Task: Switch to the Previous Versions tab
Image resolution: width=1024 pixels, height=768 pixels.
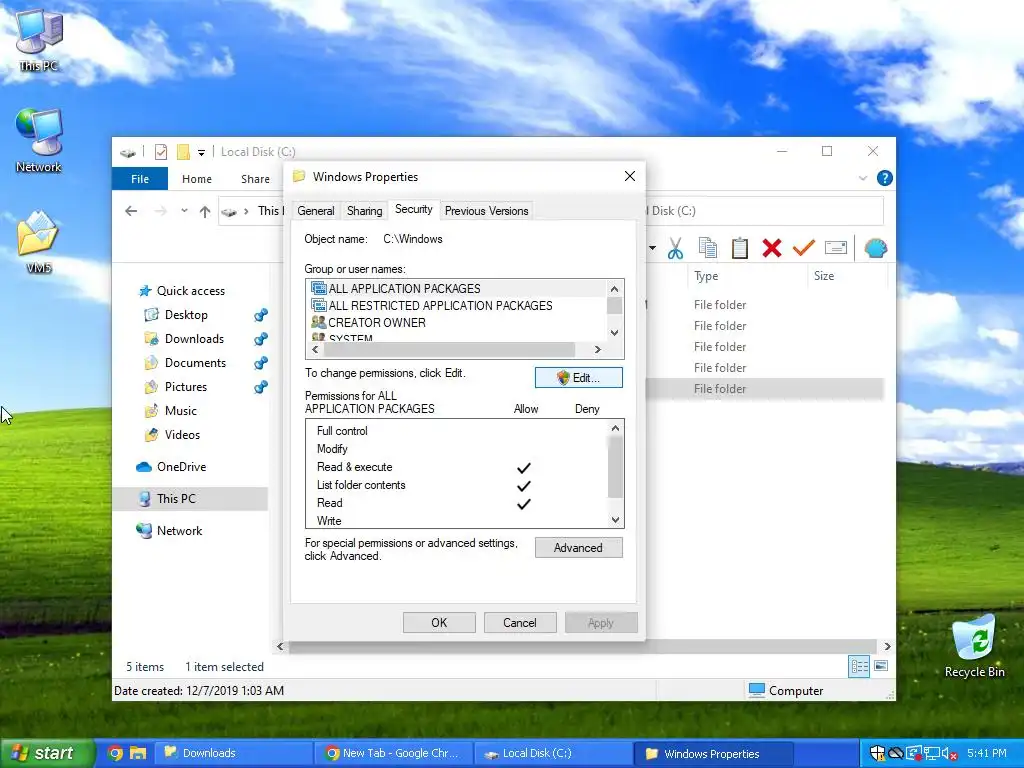Action: click(x=487, y=211)
